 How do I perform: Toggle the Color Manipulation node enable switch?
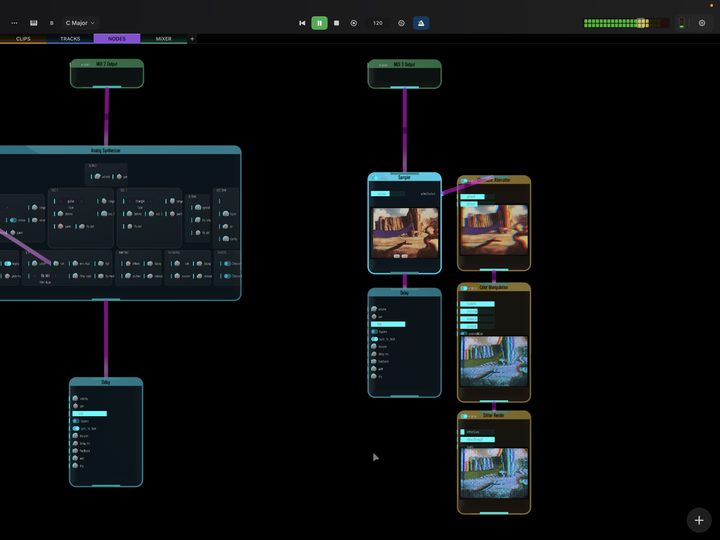(464, 288)
